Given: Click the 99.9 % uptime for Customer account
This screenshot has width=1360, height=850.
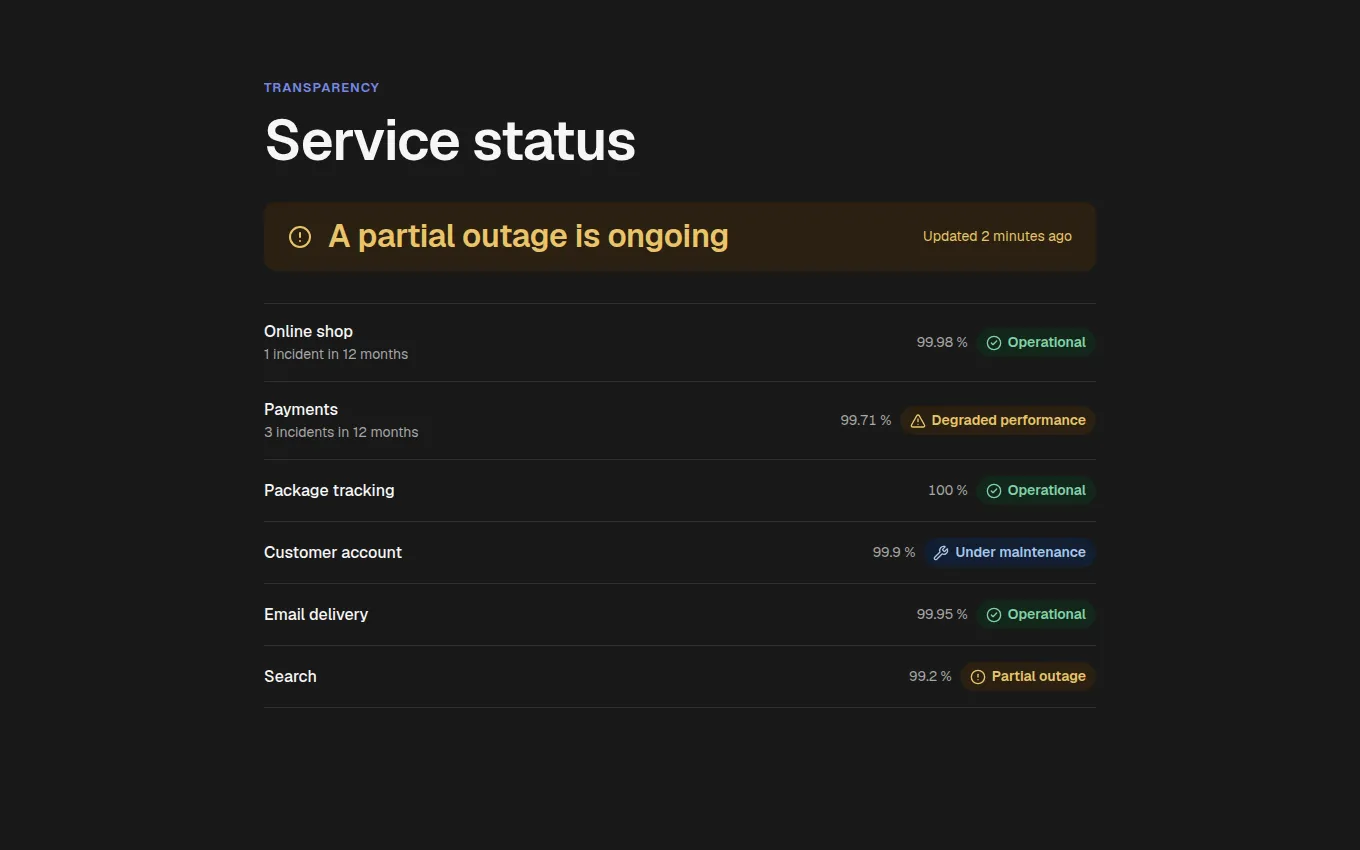Looking at the screenshot, I should tap(894, 552).
